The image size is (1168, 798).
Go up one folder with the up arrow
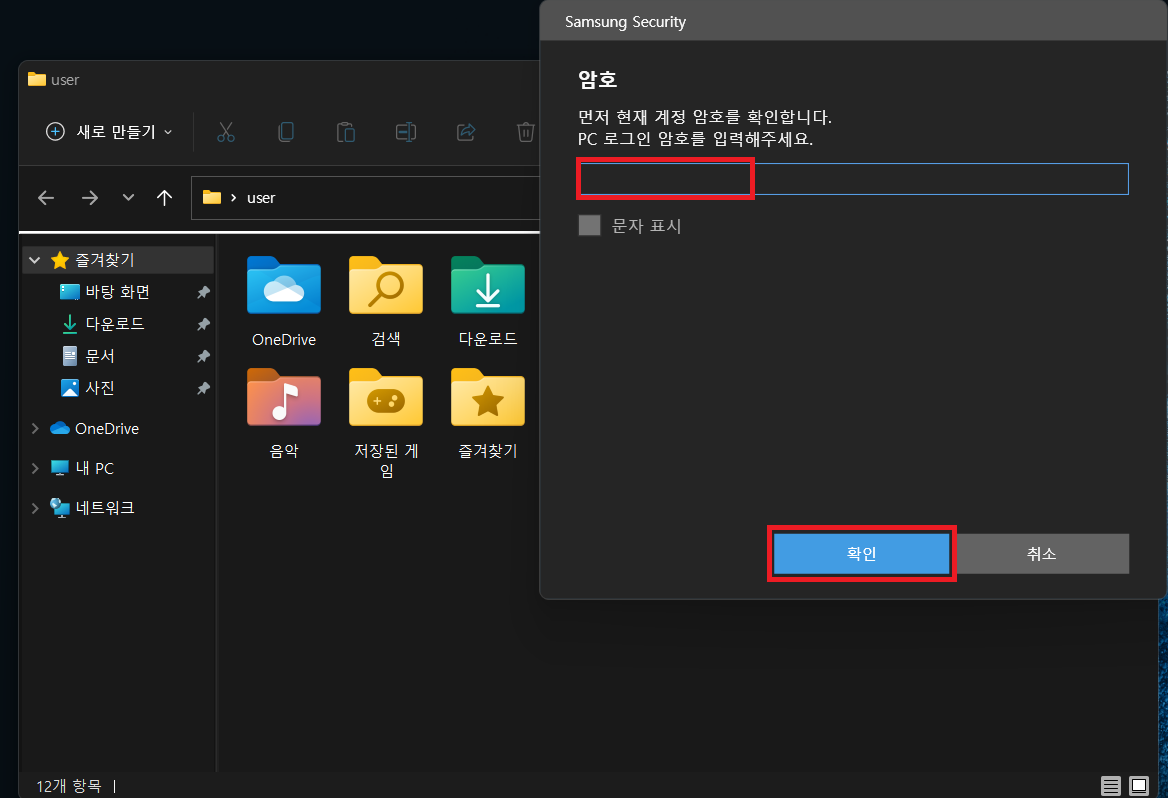(x=165, y=197)
